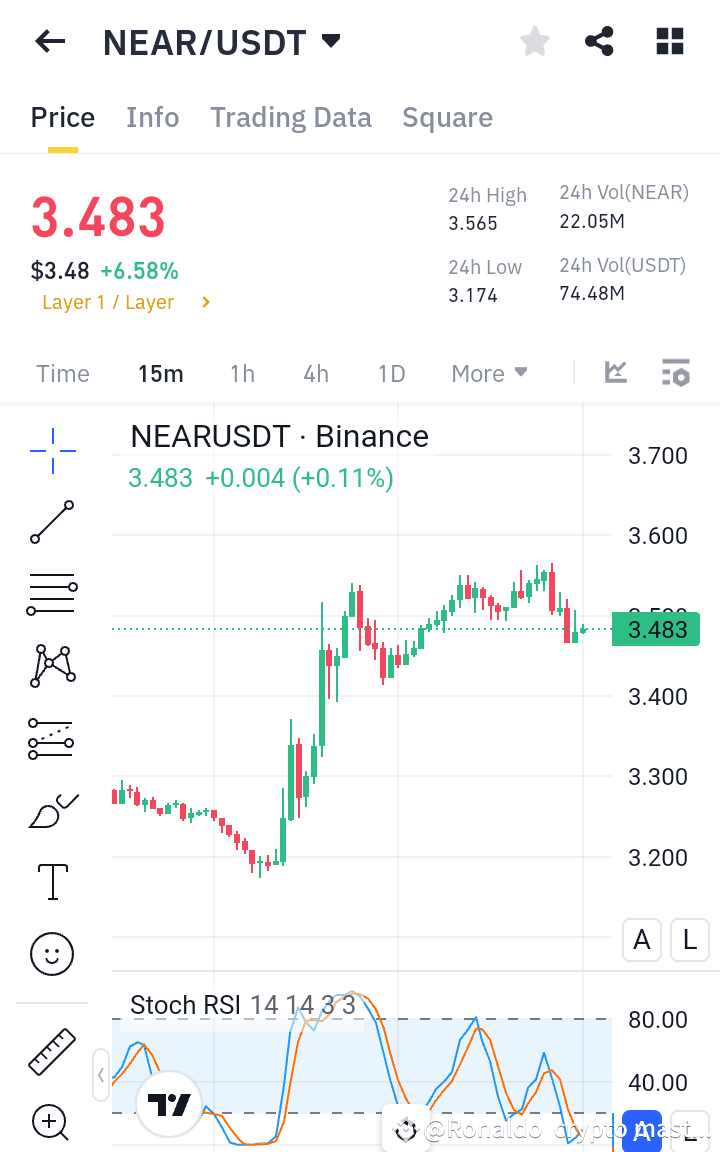
Task: Open the Layer 1 / Layer category link
Action: pos(108,302)
